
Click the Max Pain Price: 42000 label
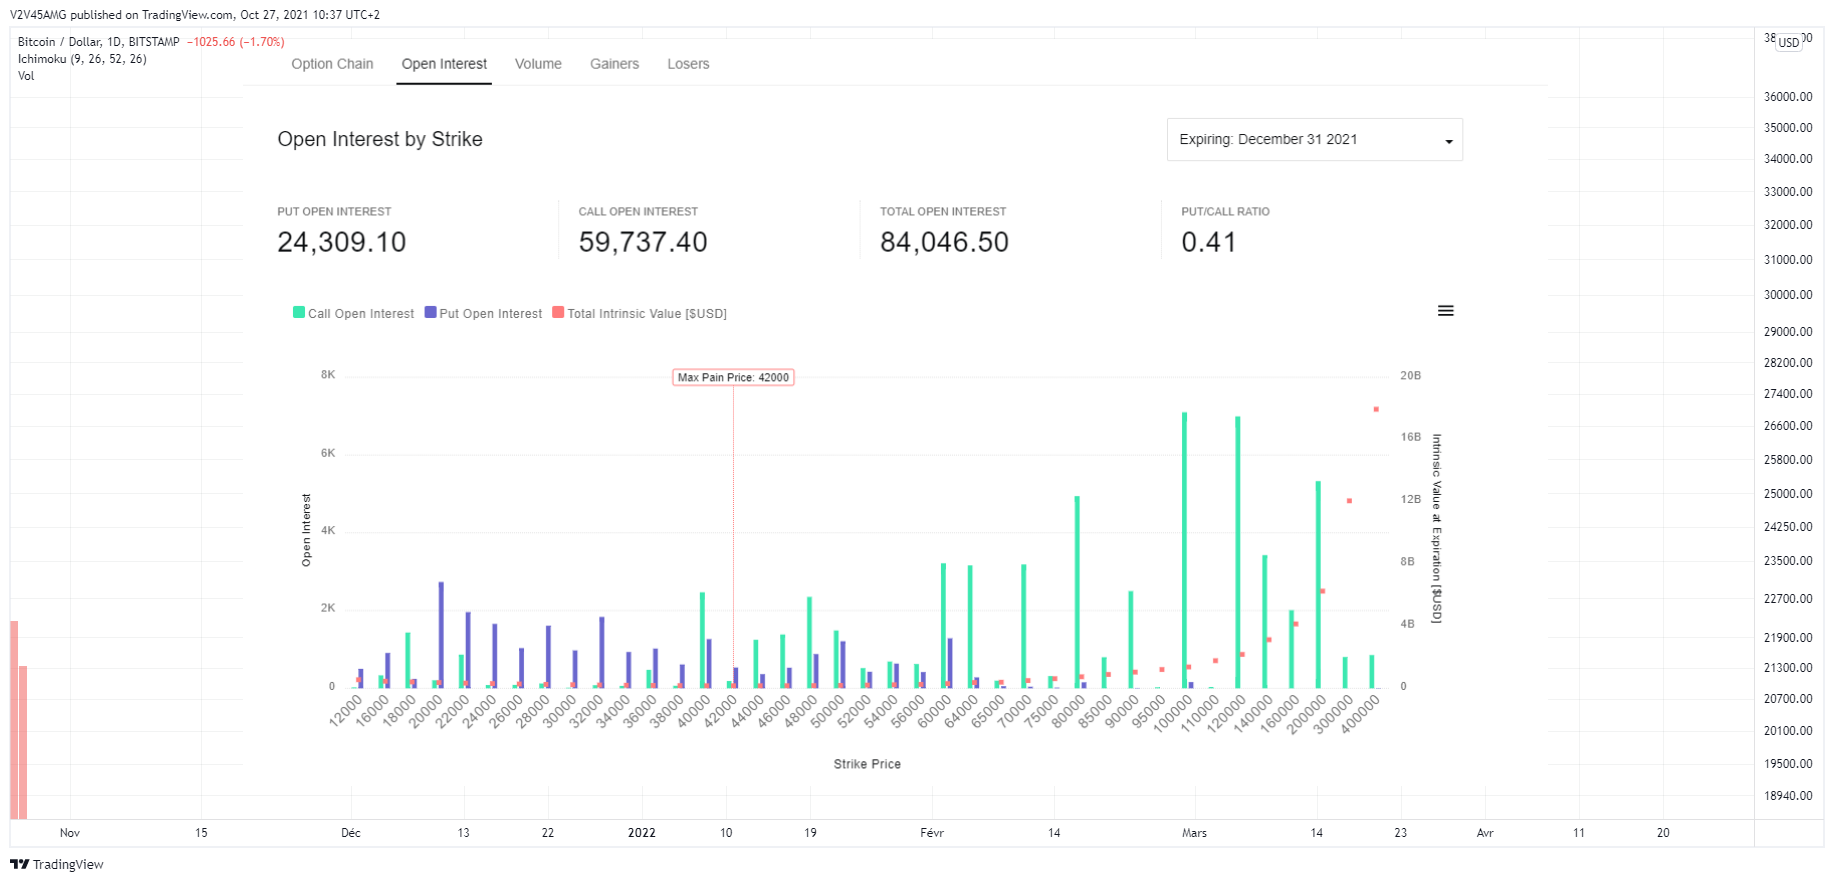tap(733, 378)
